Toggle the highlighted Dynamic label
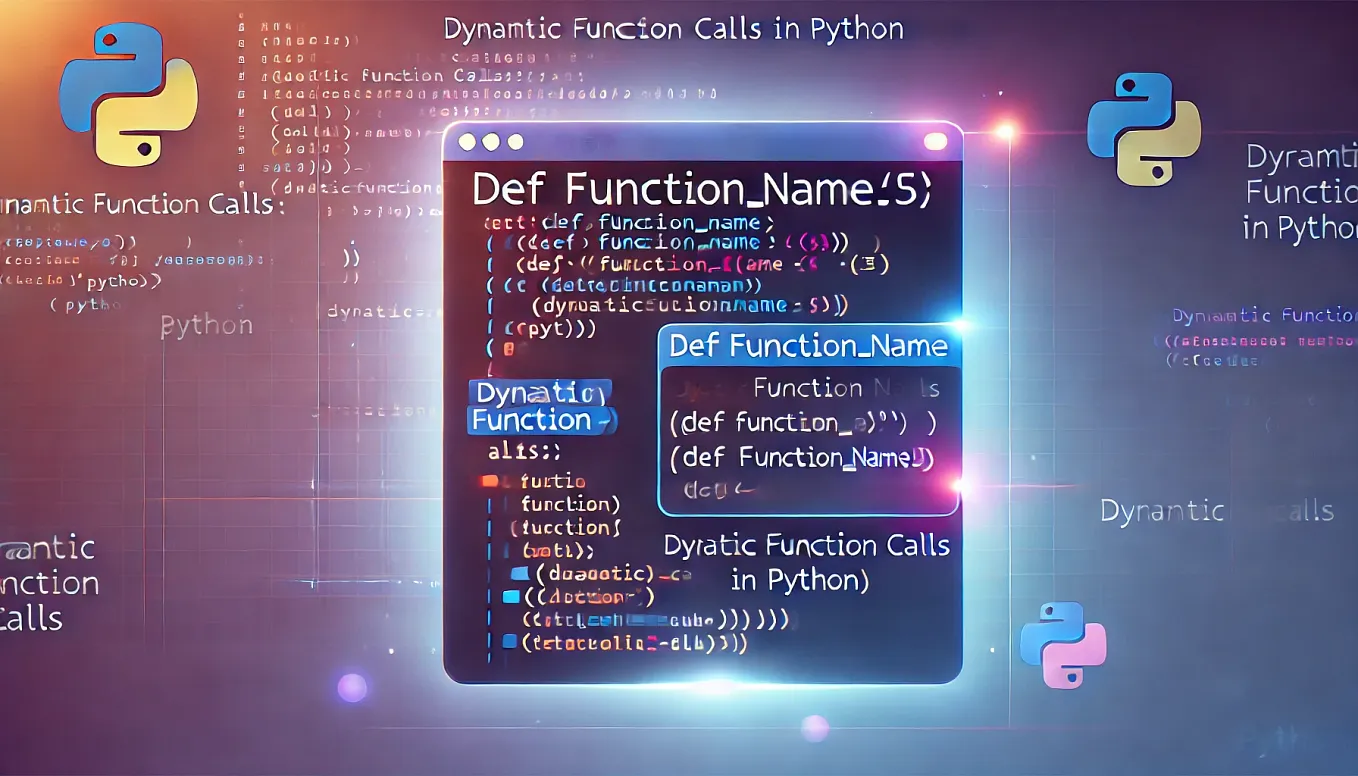This screenshot has width=1358, height=776. pyautogui.click(x=540, y=393)
